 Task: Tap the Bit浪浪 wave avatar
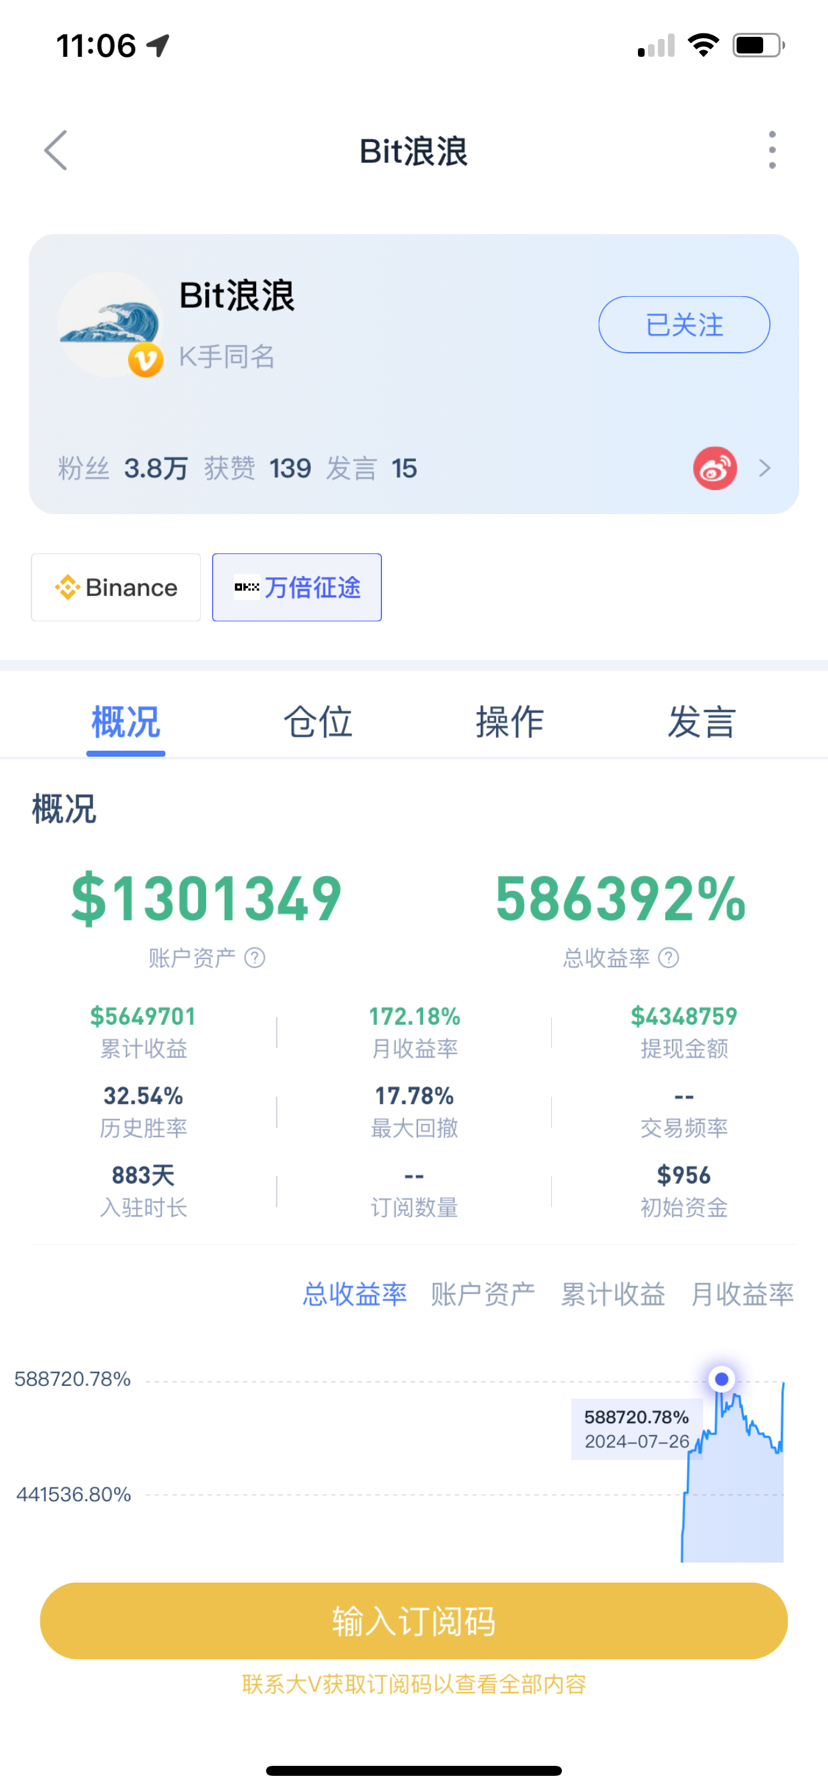pos(109,324)
